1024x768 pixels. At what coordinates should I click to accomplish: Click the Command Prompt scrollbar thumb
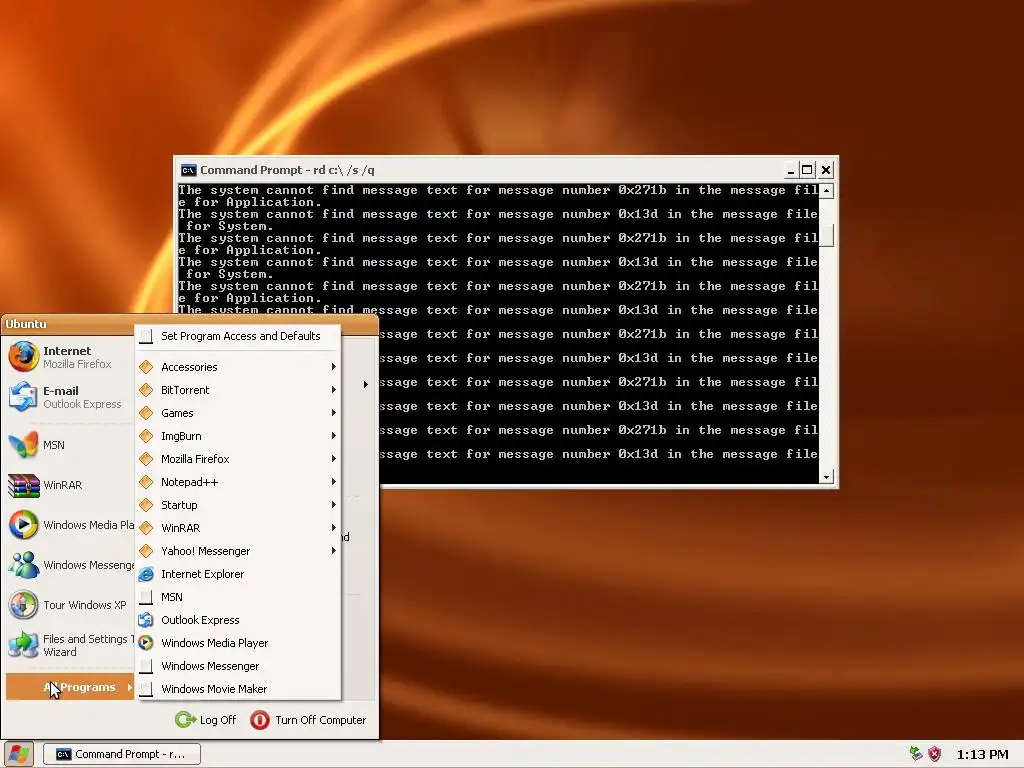click(x=826, y=235)
